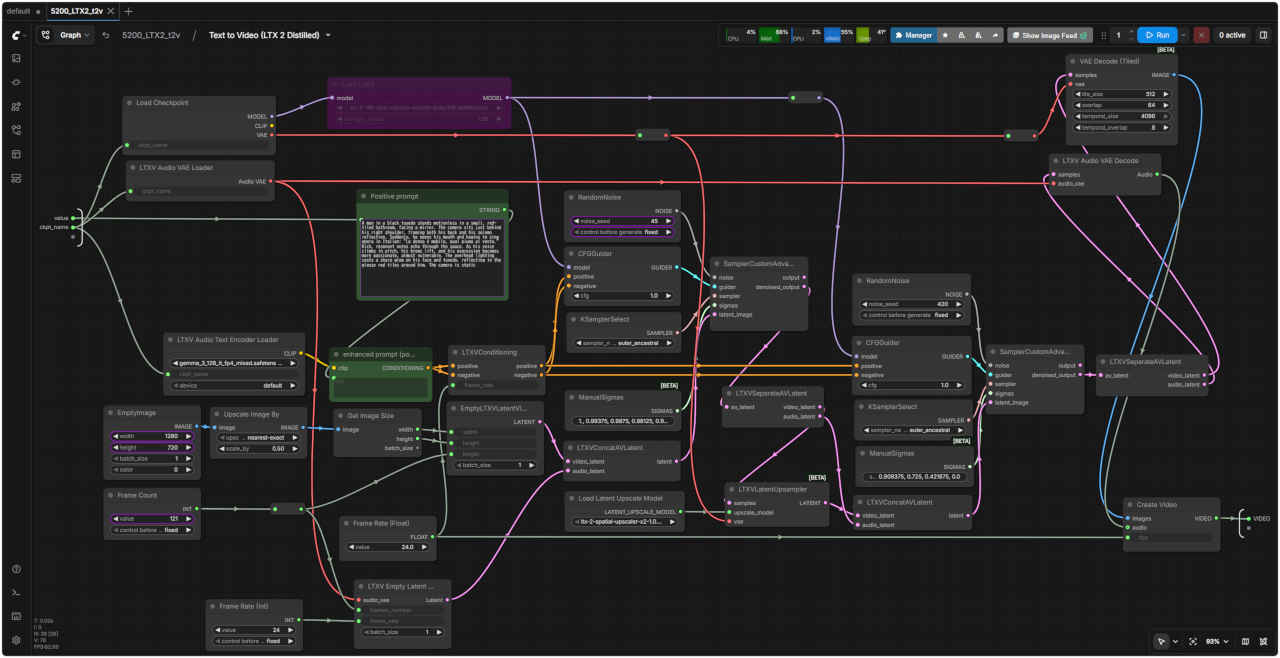The image size is (1280, 658).
Task: Collapse the Frame Count node
Action: coord(111,494)
